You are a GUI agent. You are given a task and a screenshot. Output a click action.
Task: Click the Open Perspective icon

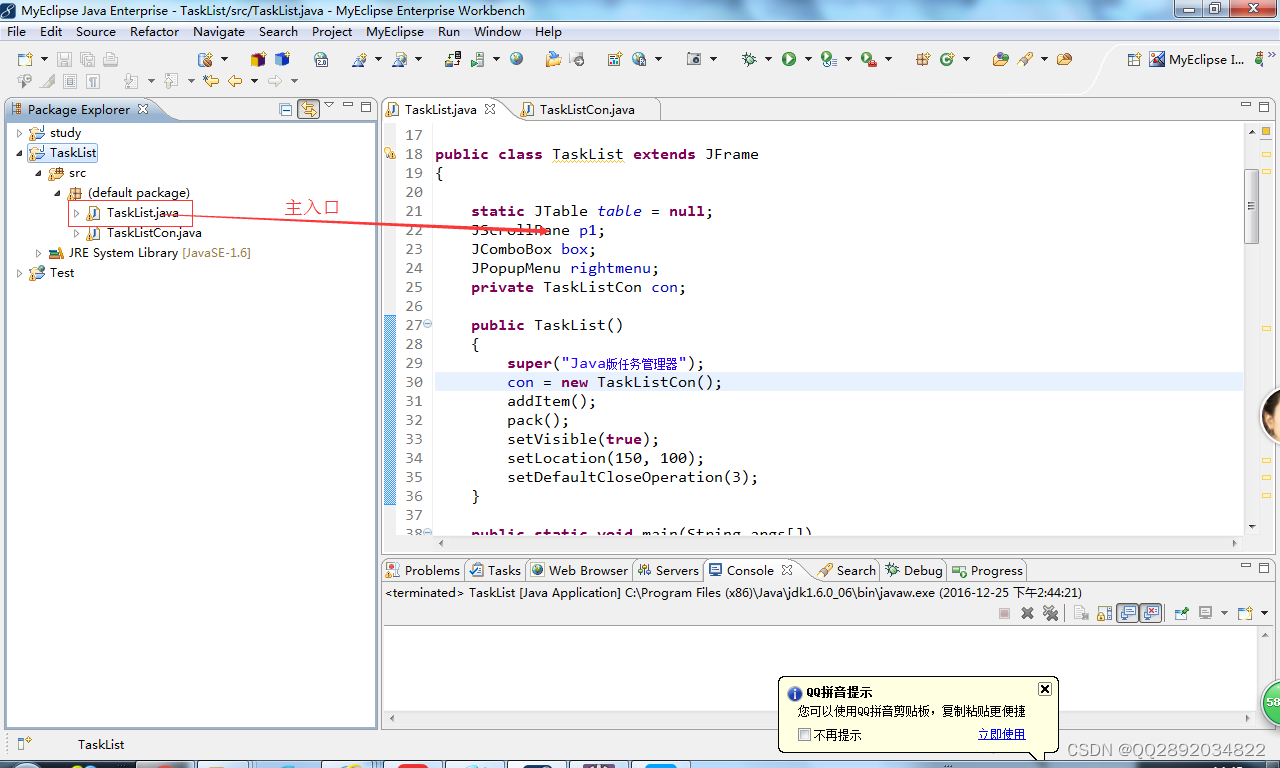click(x=1134, y=60)
